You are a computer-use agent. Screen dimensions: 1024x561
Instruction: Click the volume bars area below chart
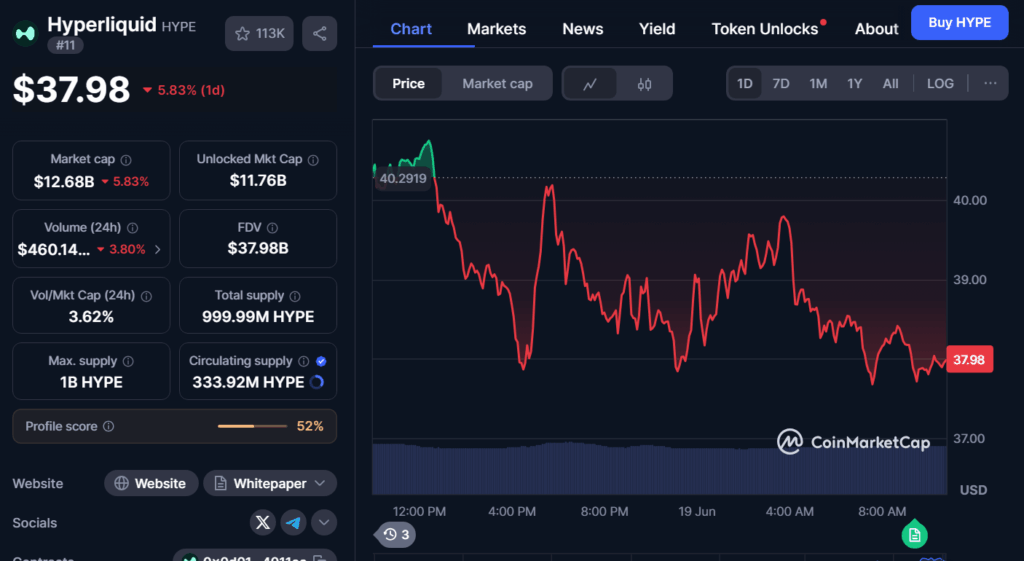660,468
